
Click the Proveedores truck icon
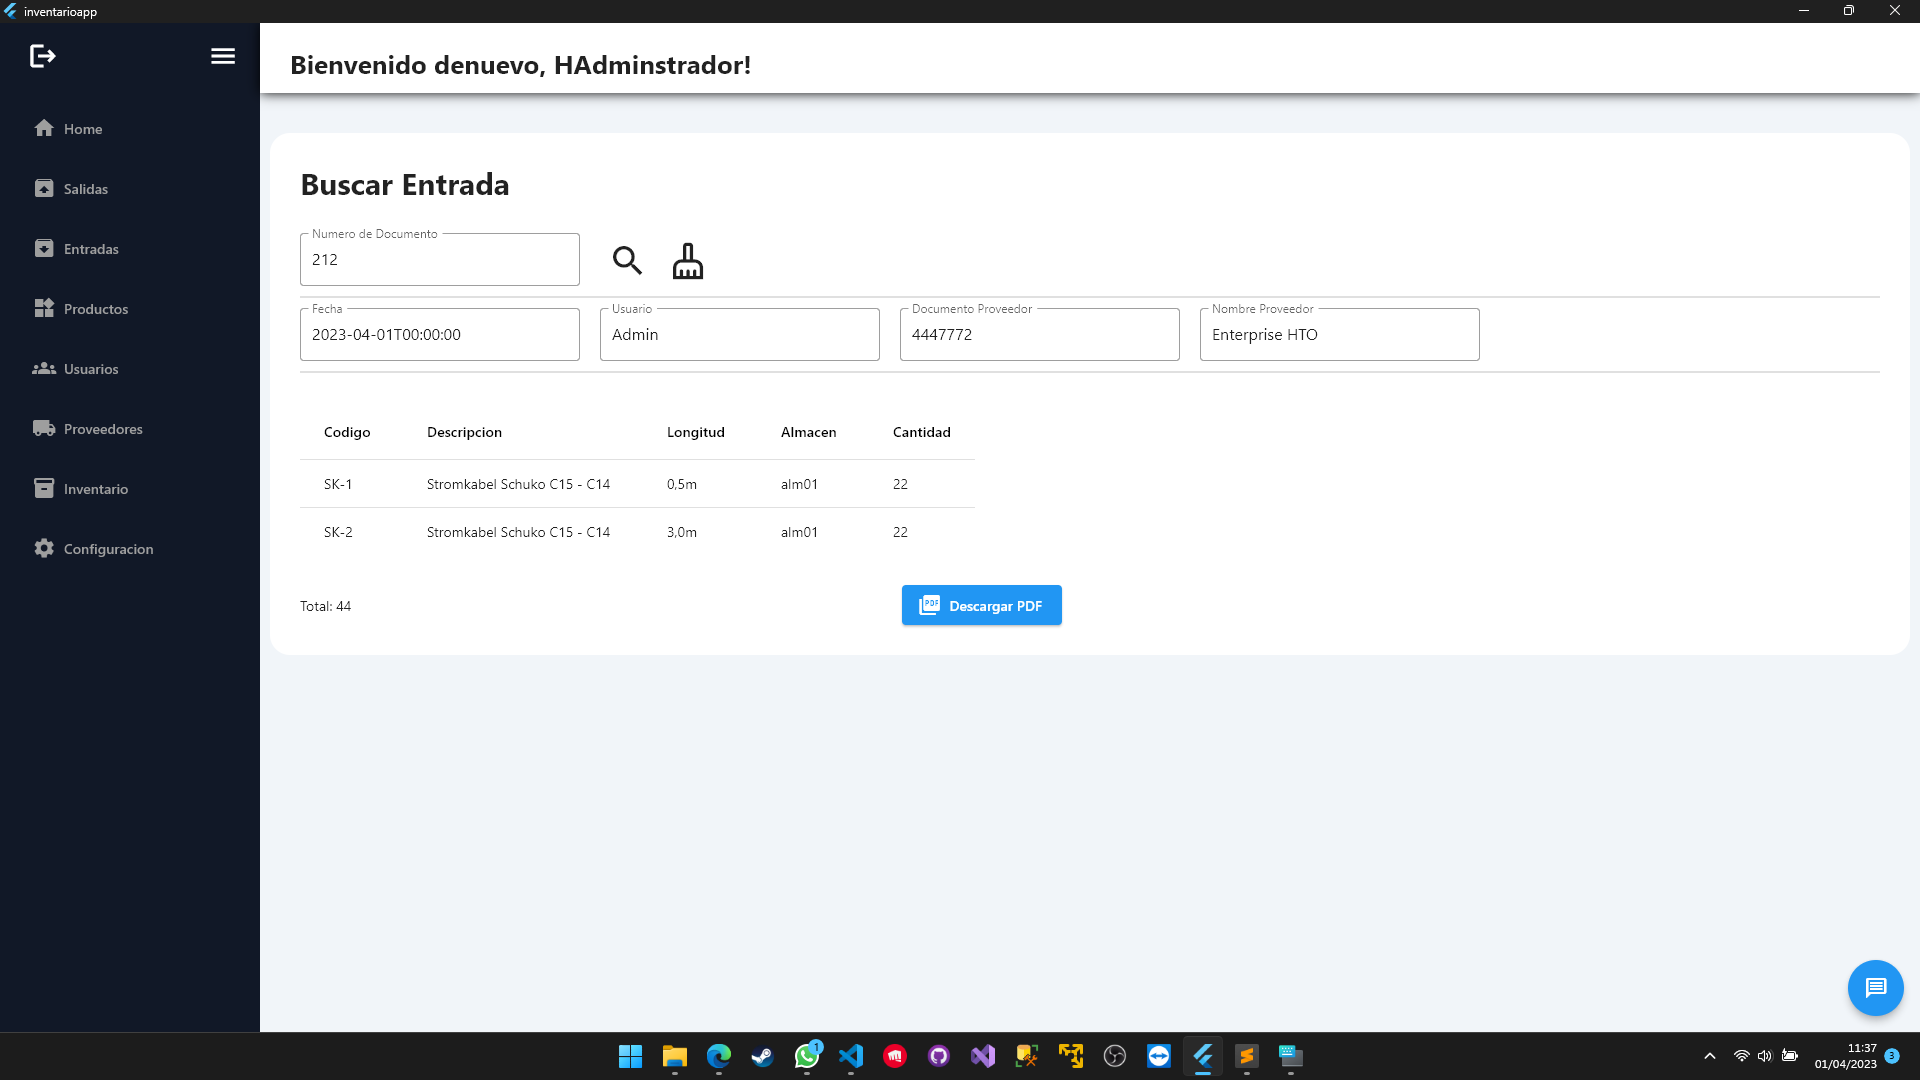pyautogui.click(x=44, y=428)
